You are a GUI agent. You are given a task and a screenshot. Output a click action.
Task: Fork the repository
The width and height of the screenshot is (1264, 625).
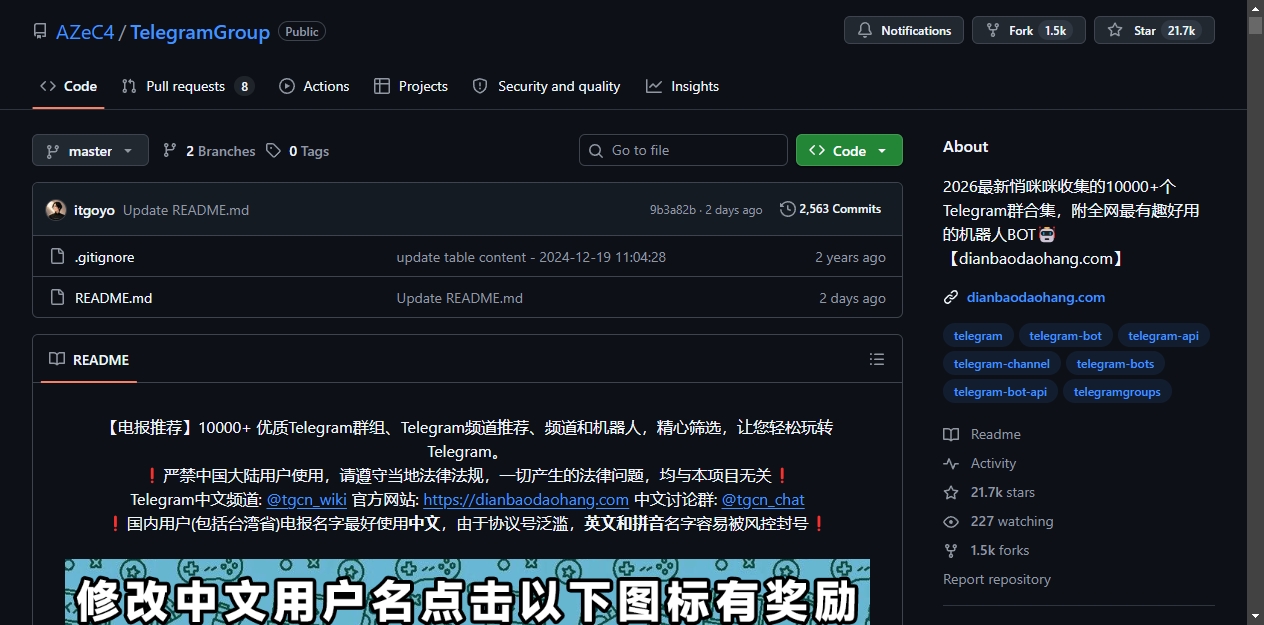pos(1029,30)
